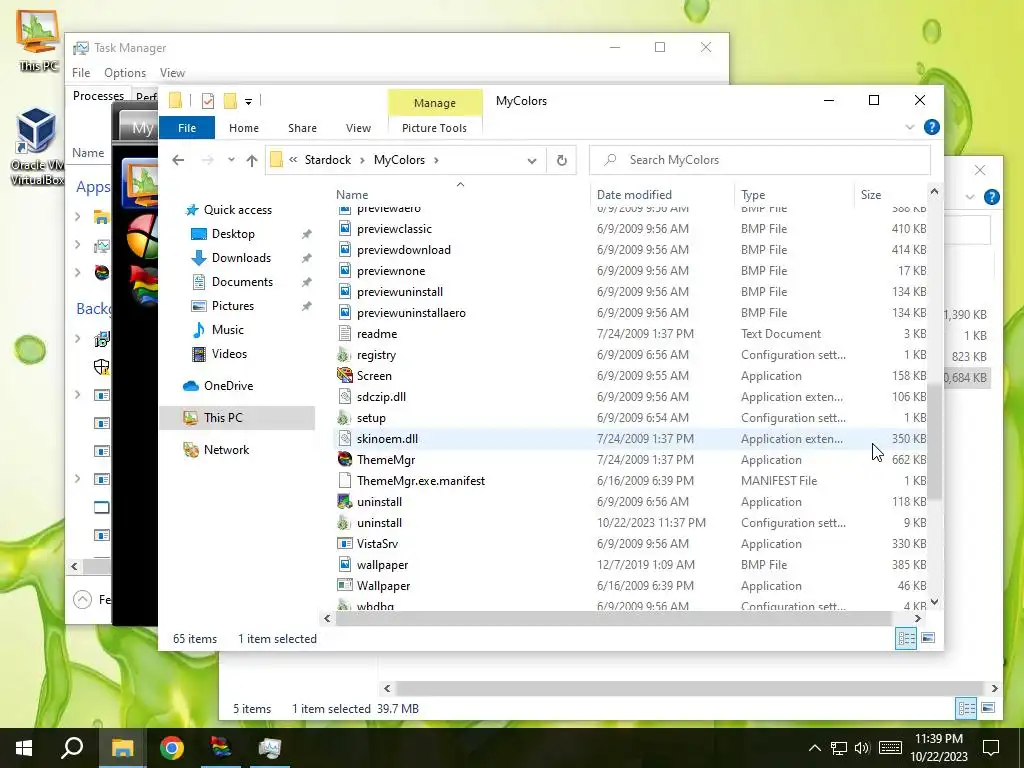Screen dimensions: 1024x768
Task: Switch to Processes tab in Task Manager
Action: [x=98, y=96]
